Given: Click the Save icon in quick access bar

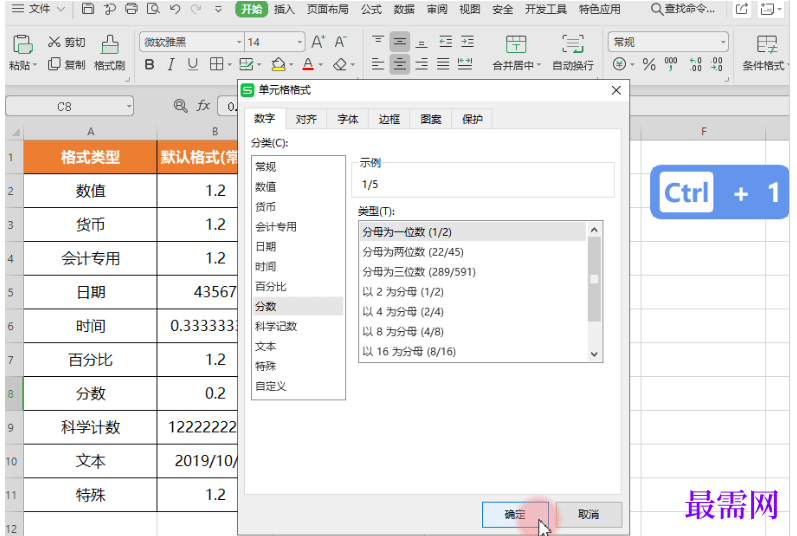Looking at the screenshot, I should (x=88, y=9).
